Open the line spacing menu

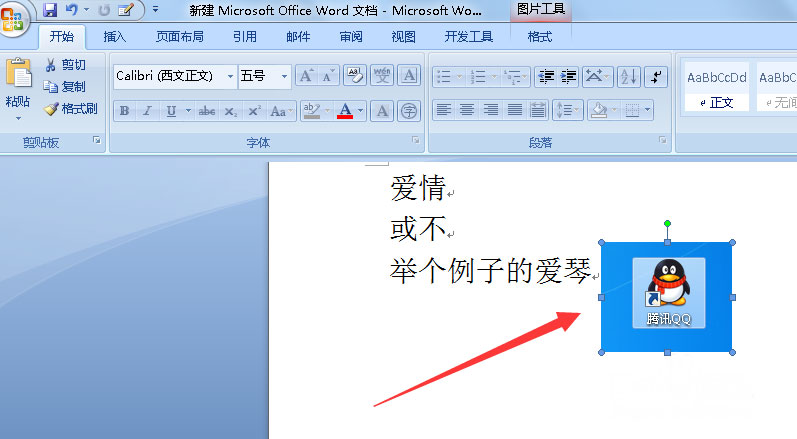[x=567, y=110]
